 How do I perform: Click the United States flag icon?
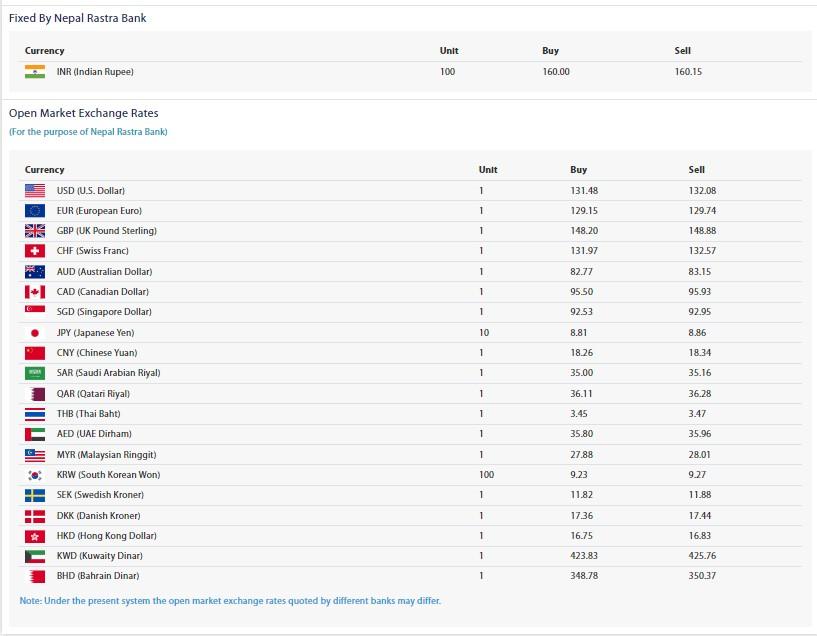pyautogui.click(x=35, y=191)
